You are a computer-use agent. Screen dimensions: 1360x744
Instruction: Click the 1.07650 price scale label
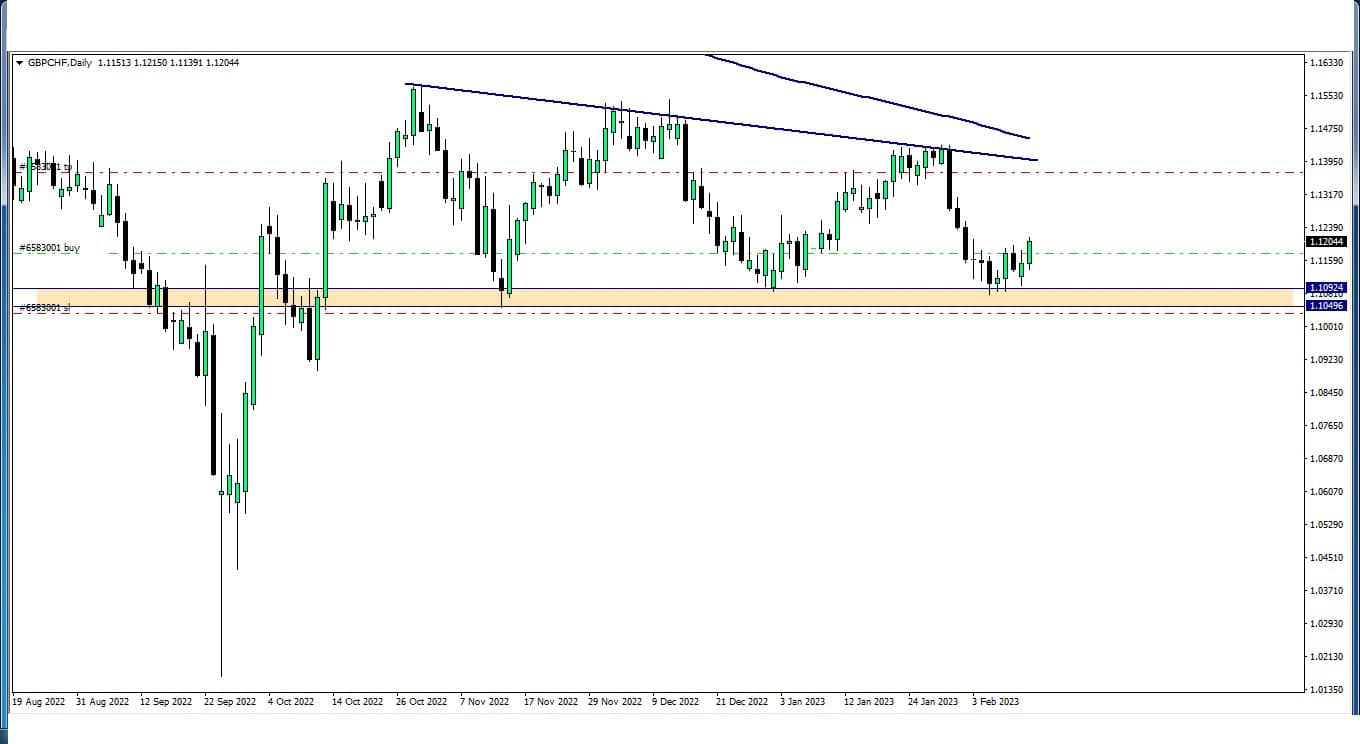coord(1326,426)
